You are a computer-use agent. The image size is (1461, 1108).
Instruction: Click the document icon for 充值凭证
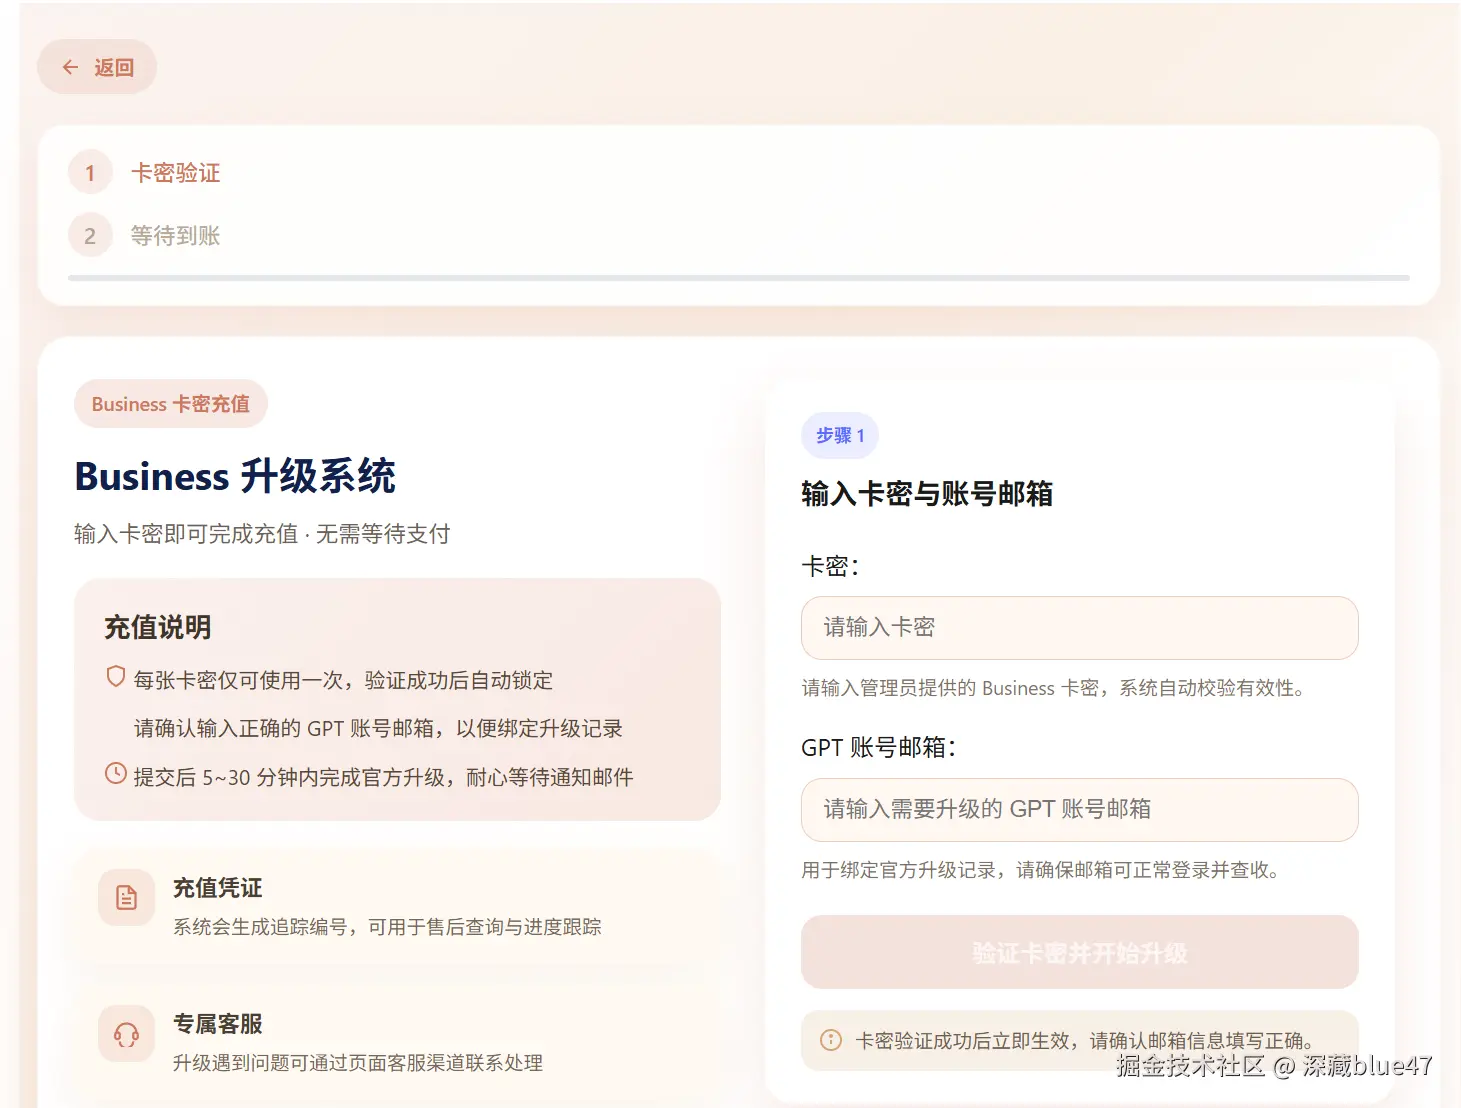[127, 898]
